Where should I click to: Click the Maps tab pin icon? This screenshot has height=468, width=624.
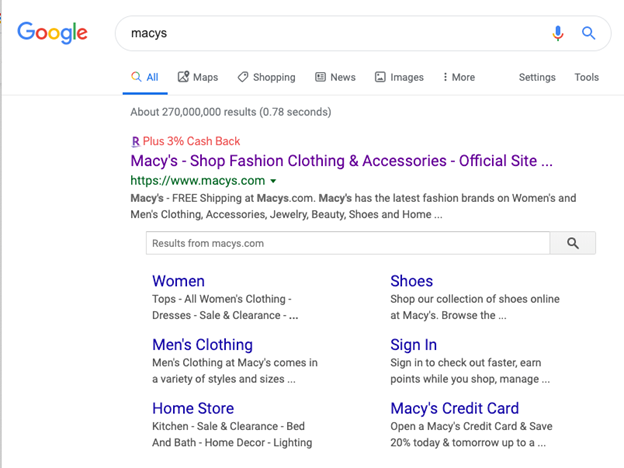tap(183, 77)
